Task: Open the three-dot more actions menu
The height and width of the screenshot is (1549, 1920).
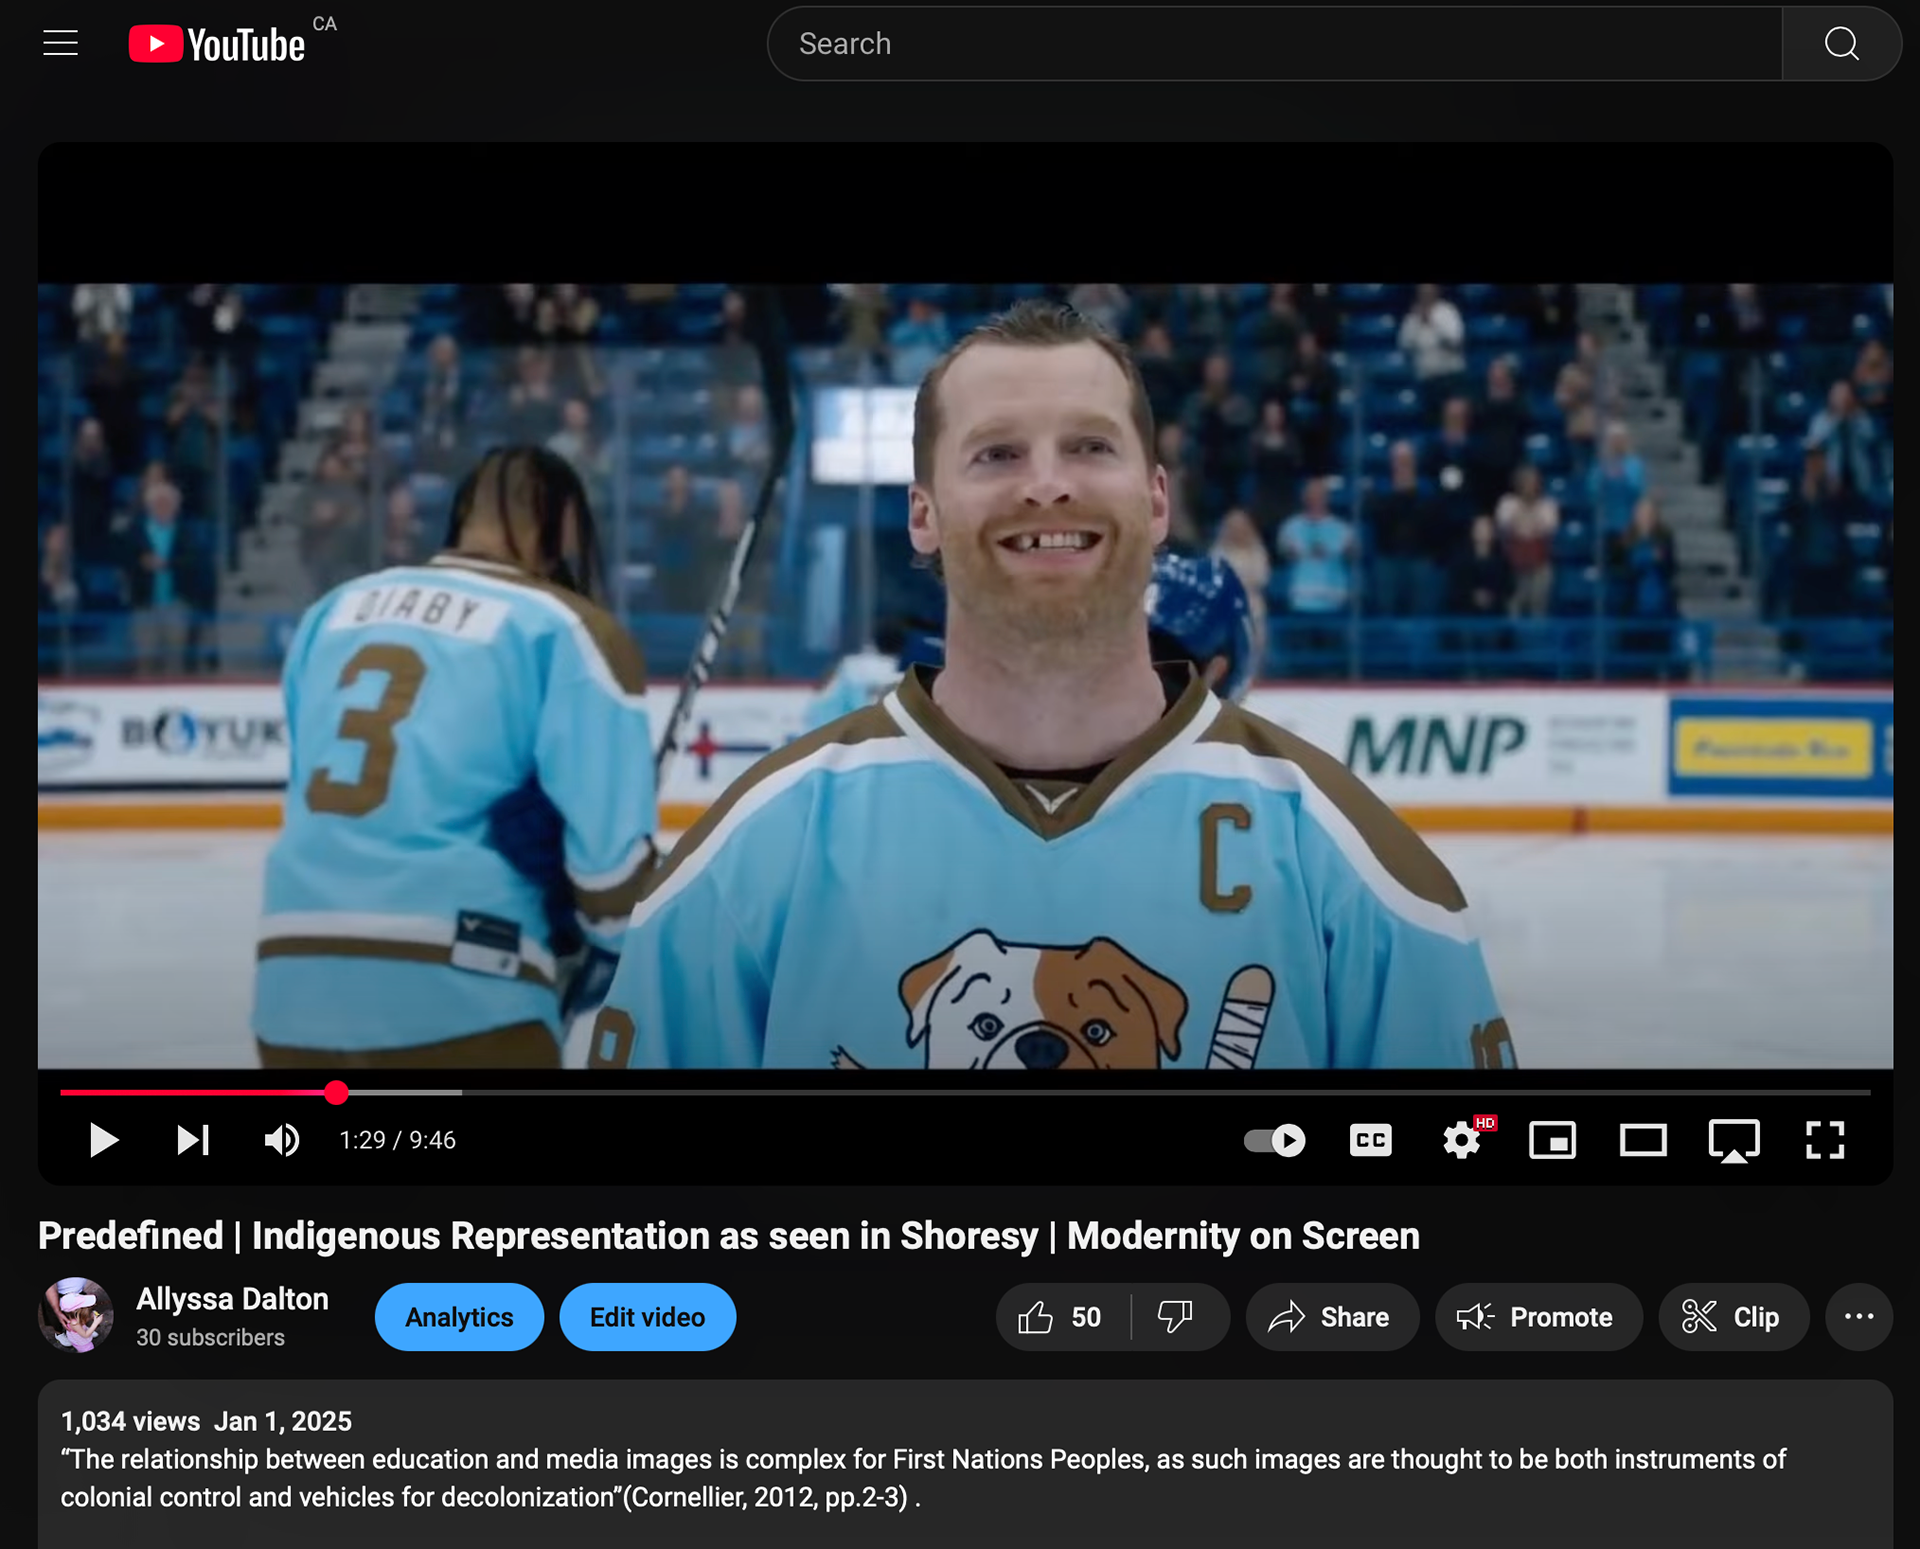Action: click(1859, 1317)
